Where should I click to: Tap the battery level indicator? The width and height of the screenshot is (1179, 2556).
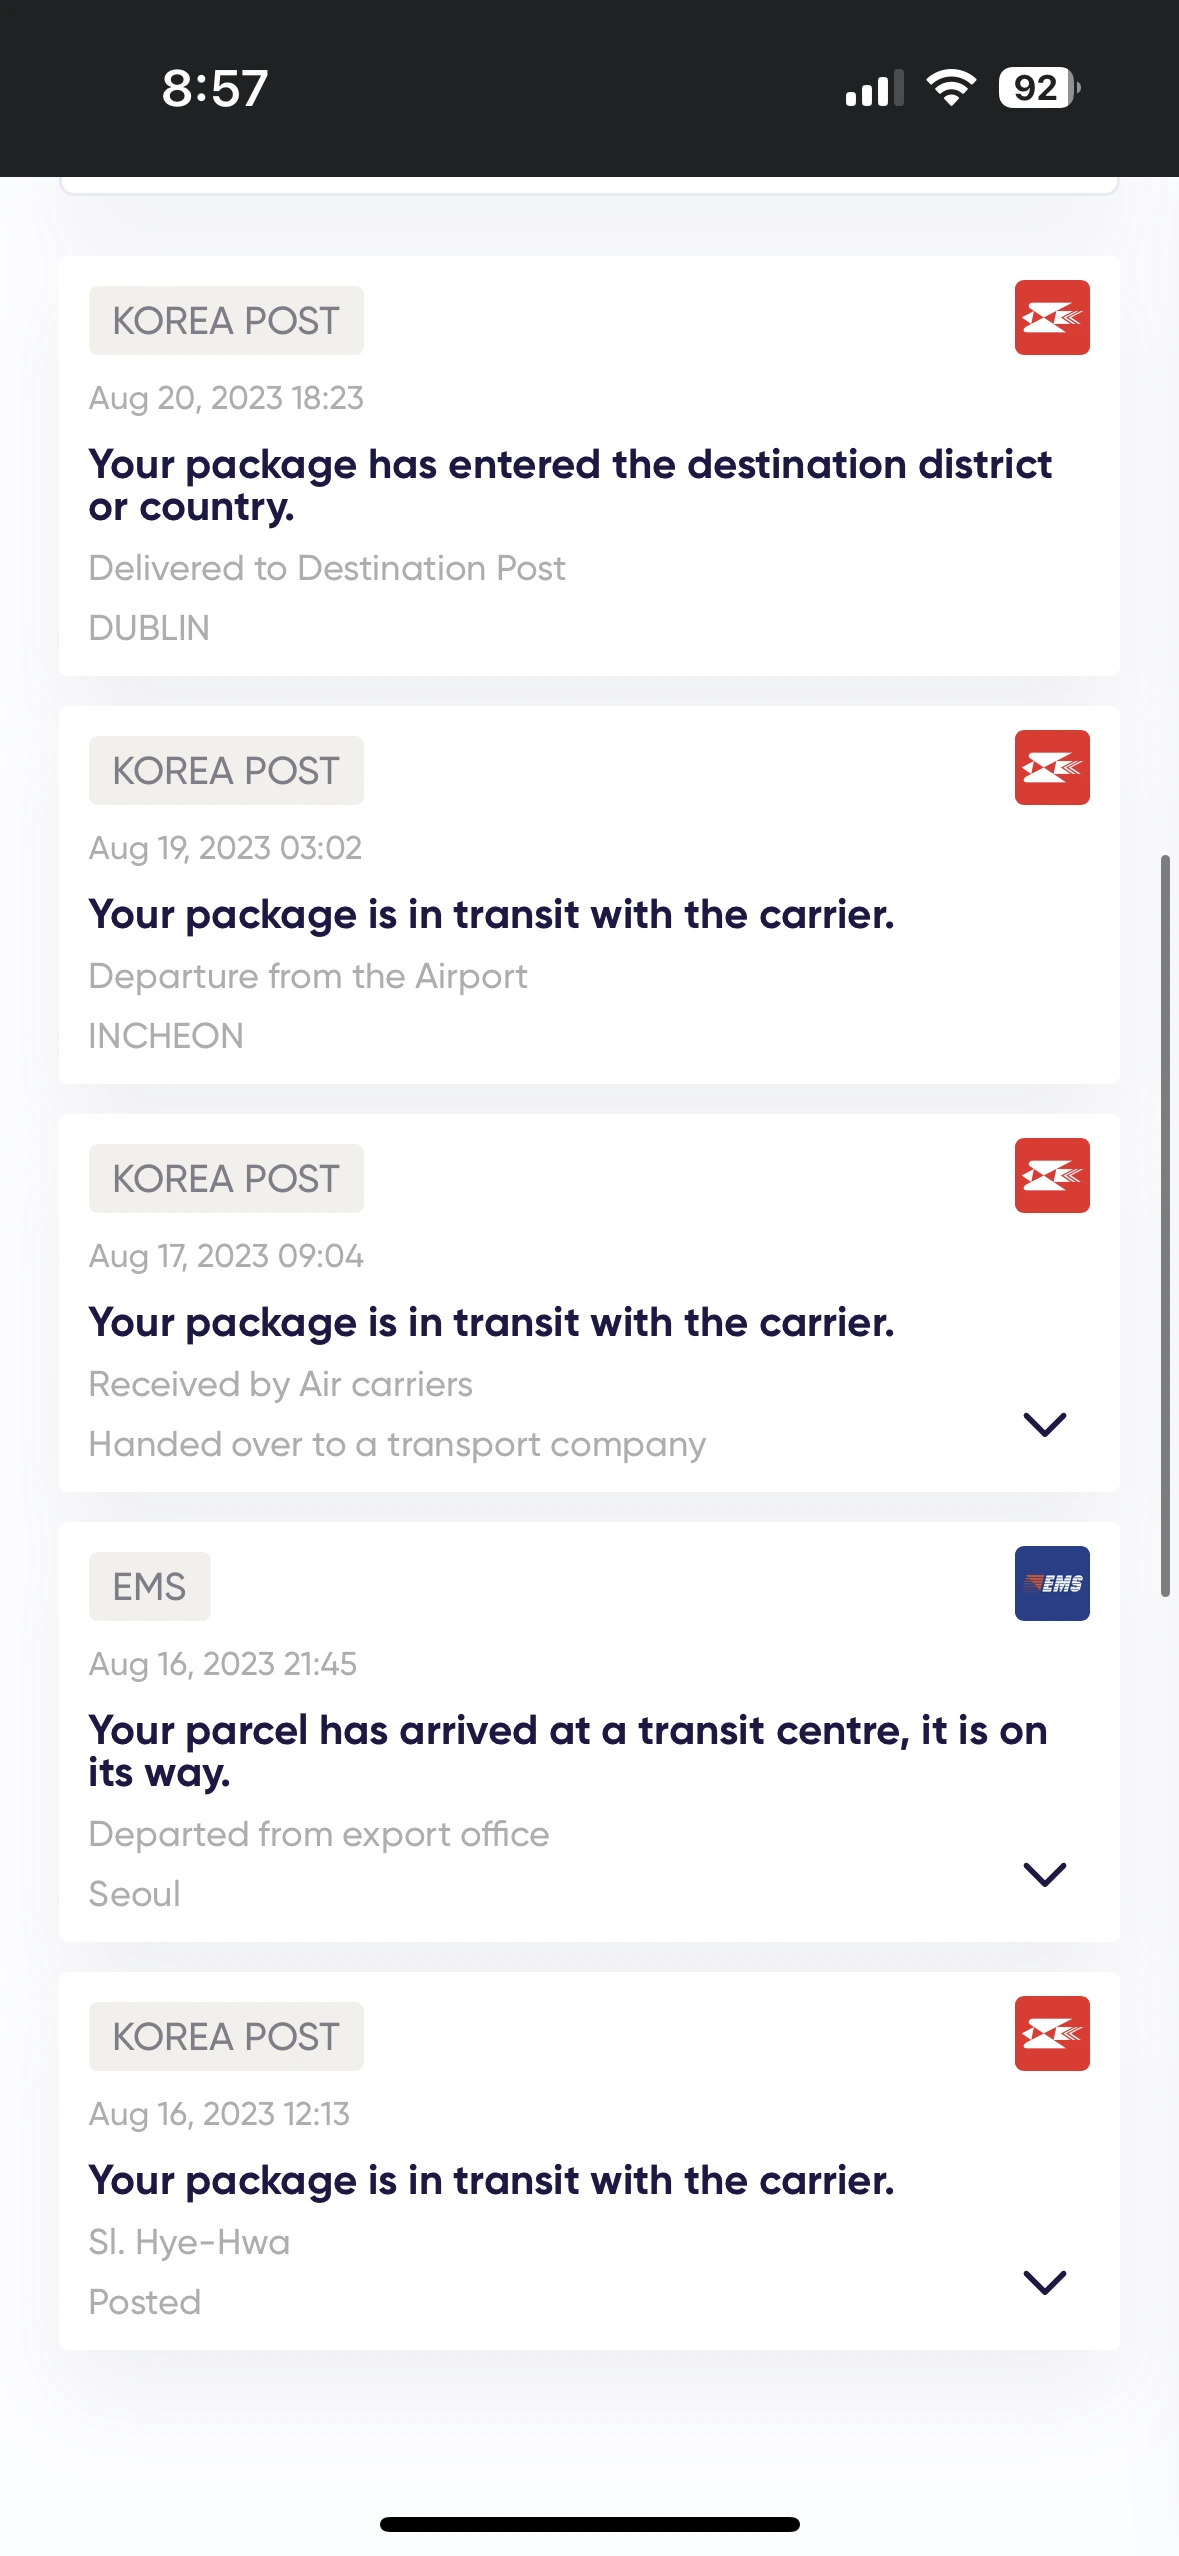pos(1039,88)
